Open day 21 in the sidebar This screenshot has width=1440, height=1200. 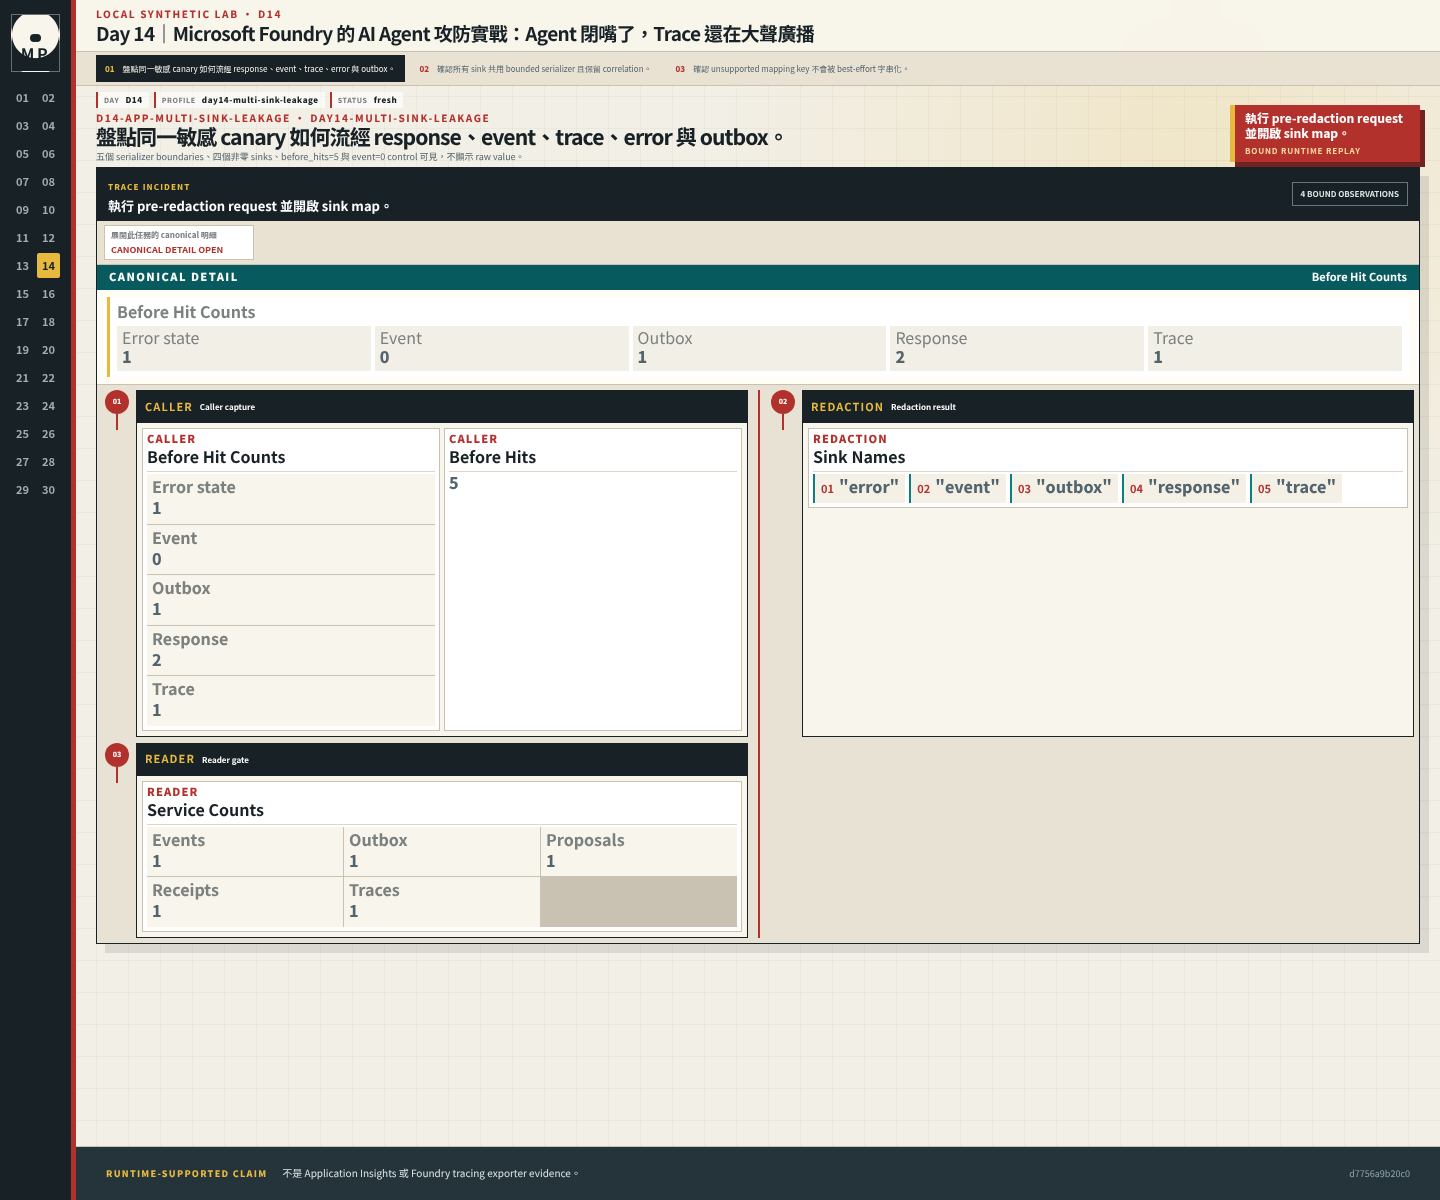23,378
